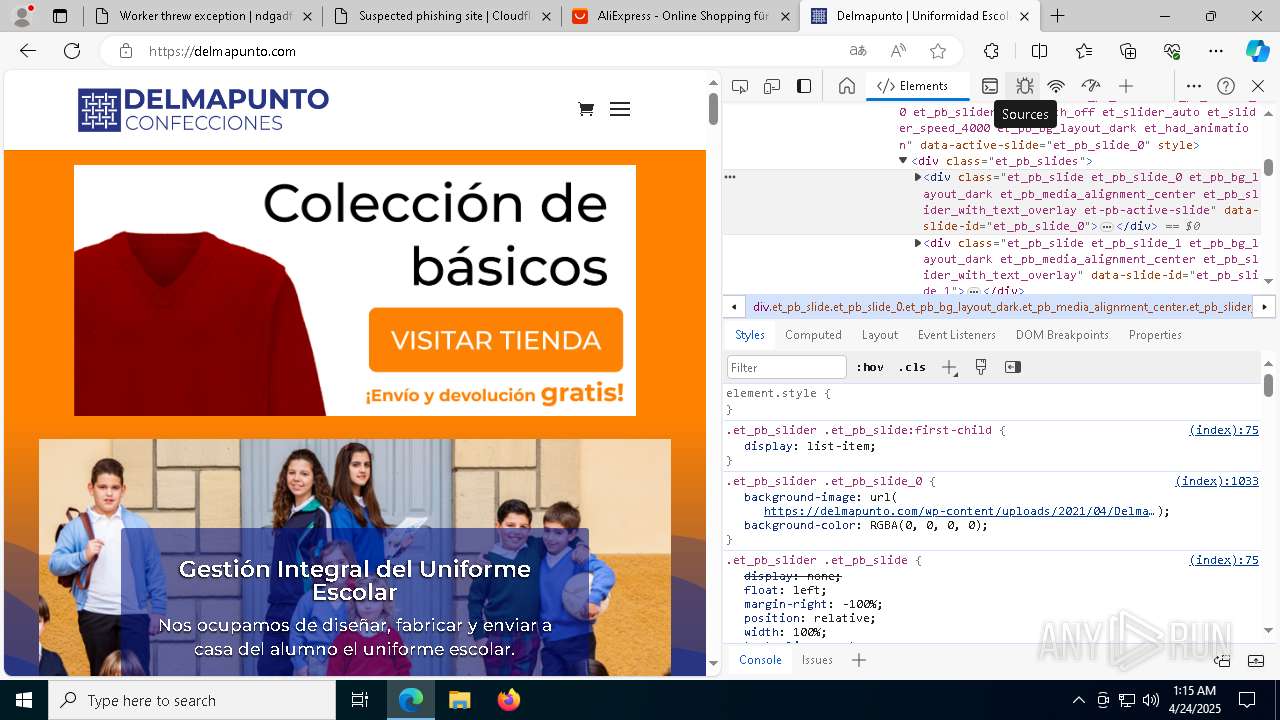Viewport: 1280px width, 720px height.
Task: Add more tools with plus icon
Action: [x=1126, y=86]
